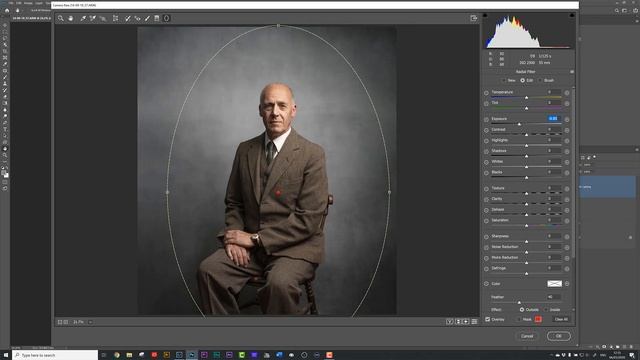
Task: Open the zoom level dropdown below preview
Action: coord(90,322)
